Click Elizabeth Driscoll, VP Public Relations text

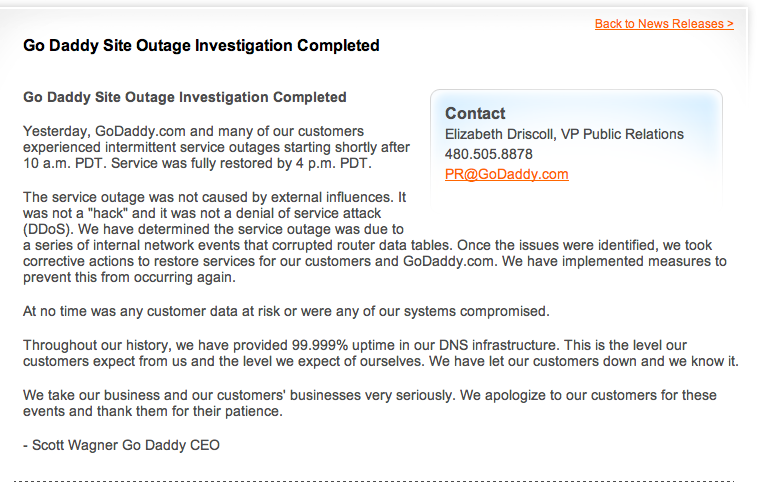pos(564,134)
